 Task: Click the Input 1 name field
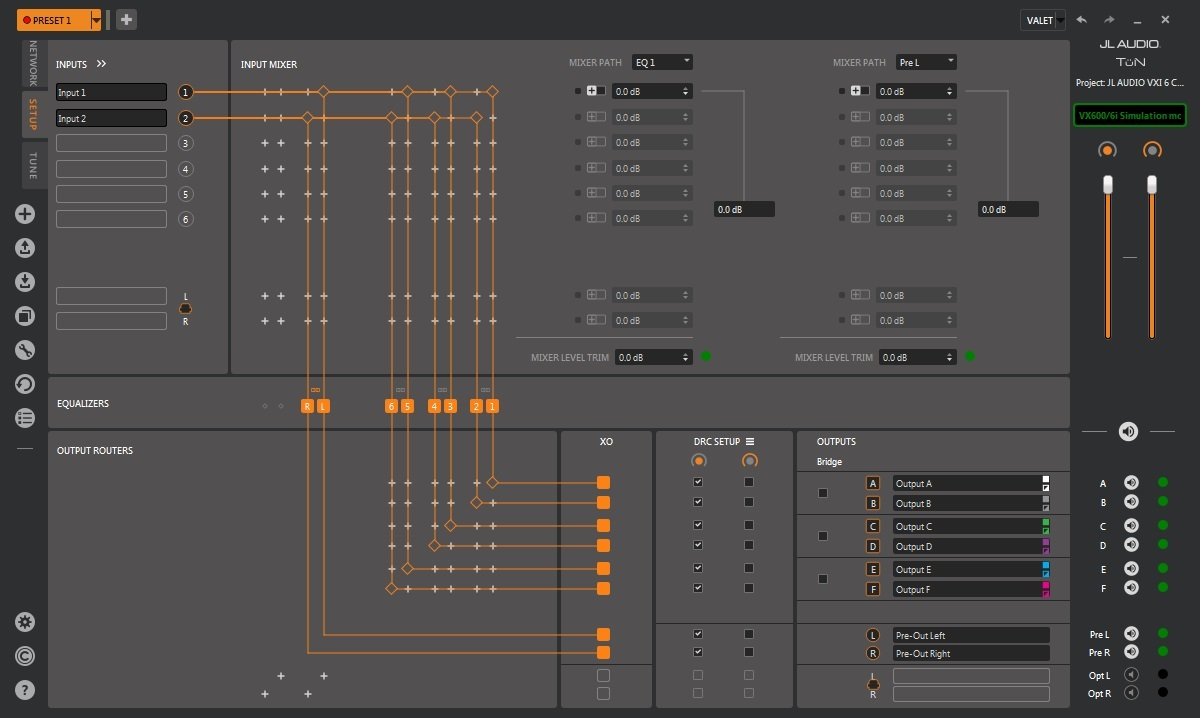pos(111,92)
